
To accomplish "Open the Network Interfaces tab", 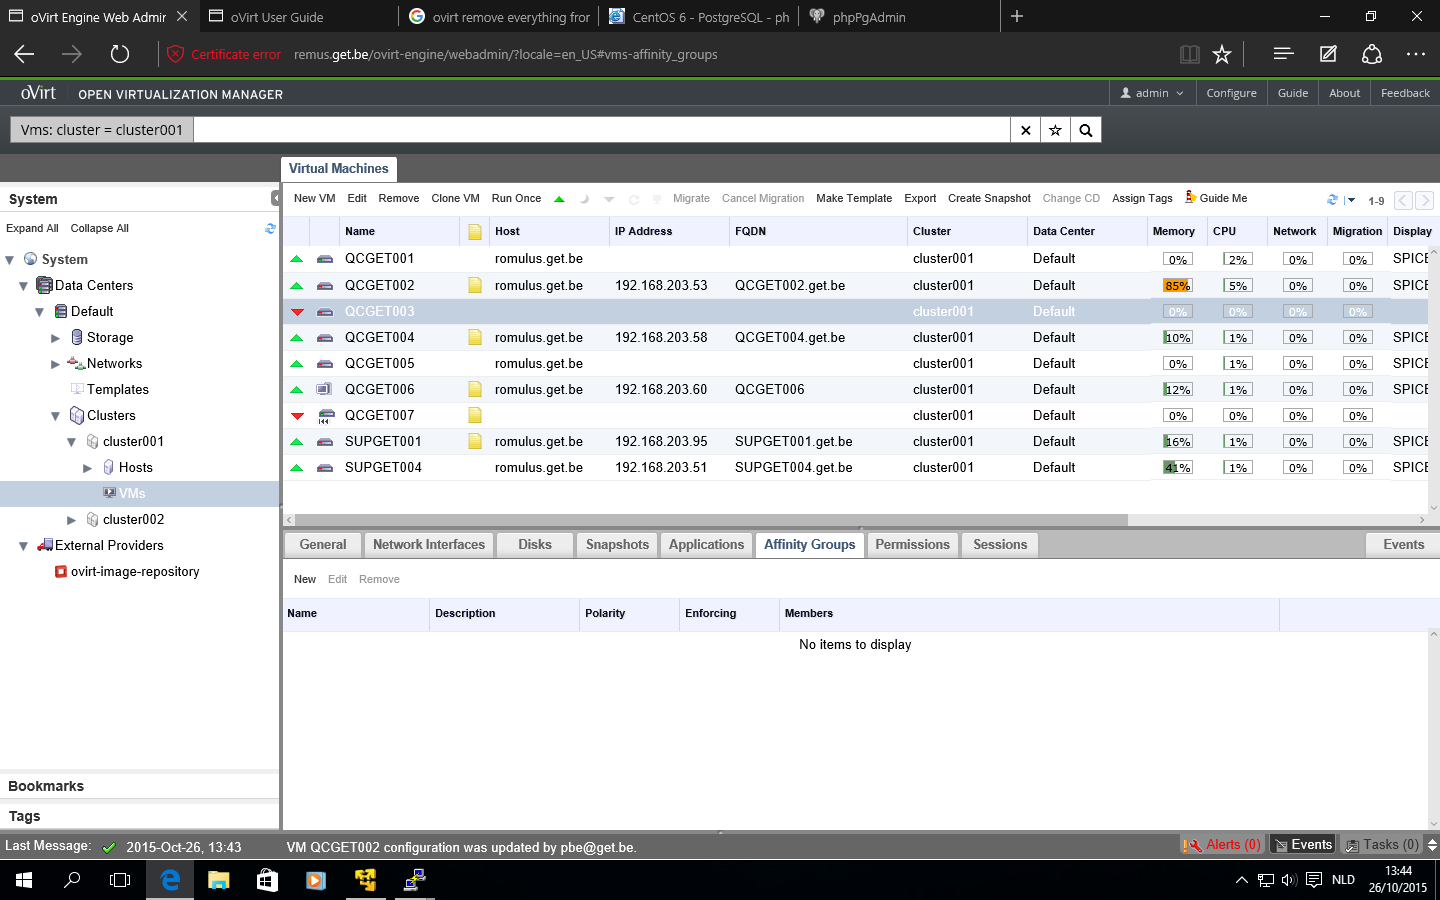I will [x=428, y=545].
